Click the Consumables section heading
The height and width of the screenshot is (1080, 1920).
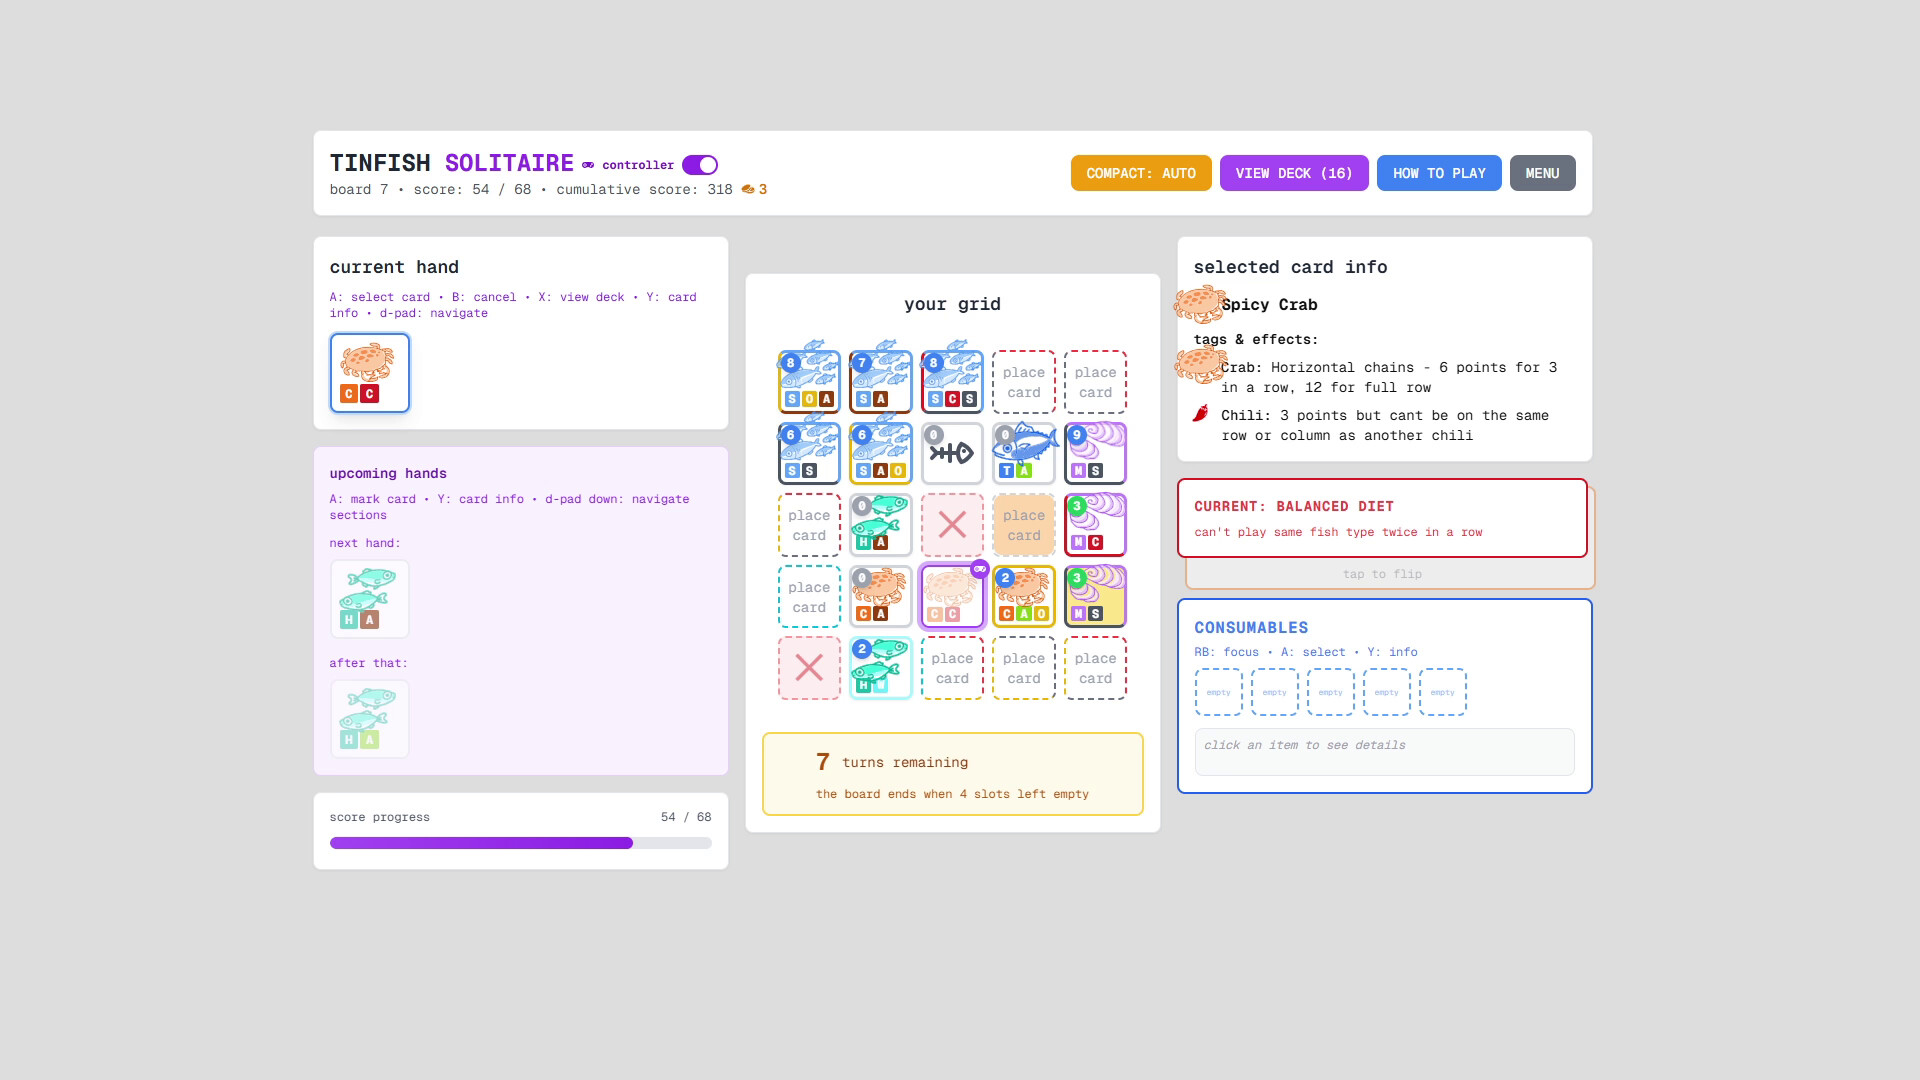click(x=1251, y=627)
